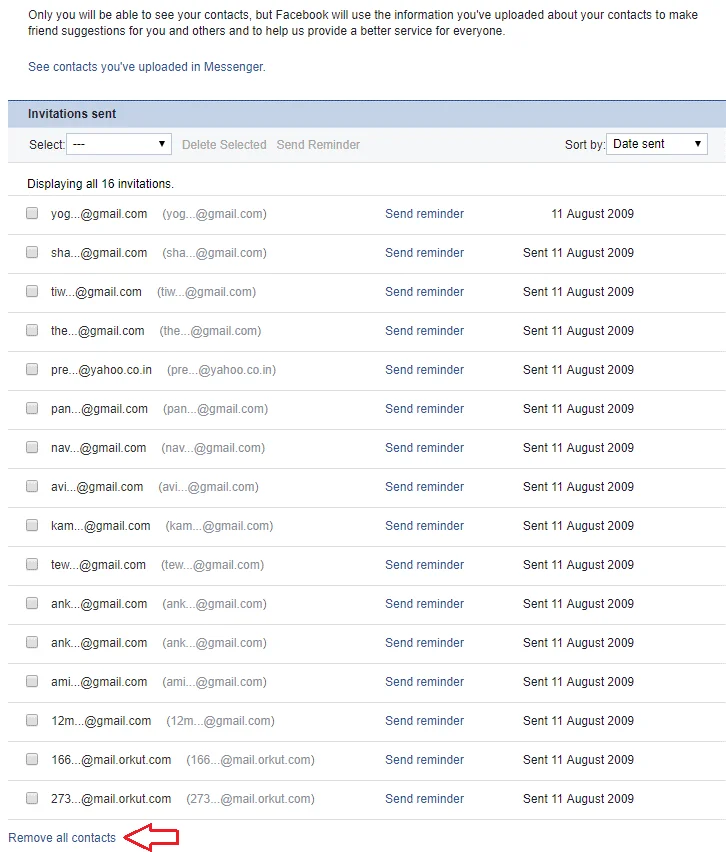
Task: Select the pan...@gmail.com checkbox
Action: pos(32,408)
